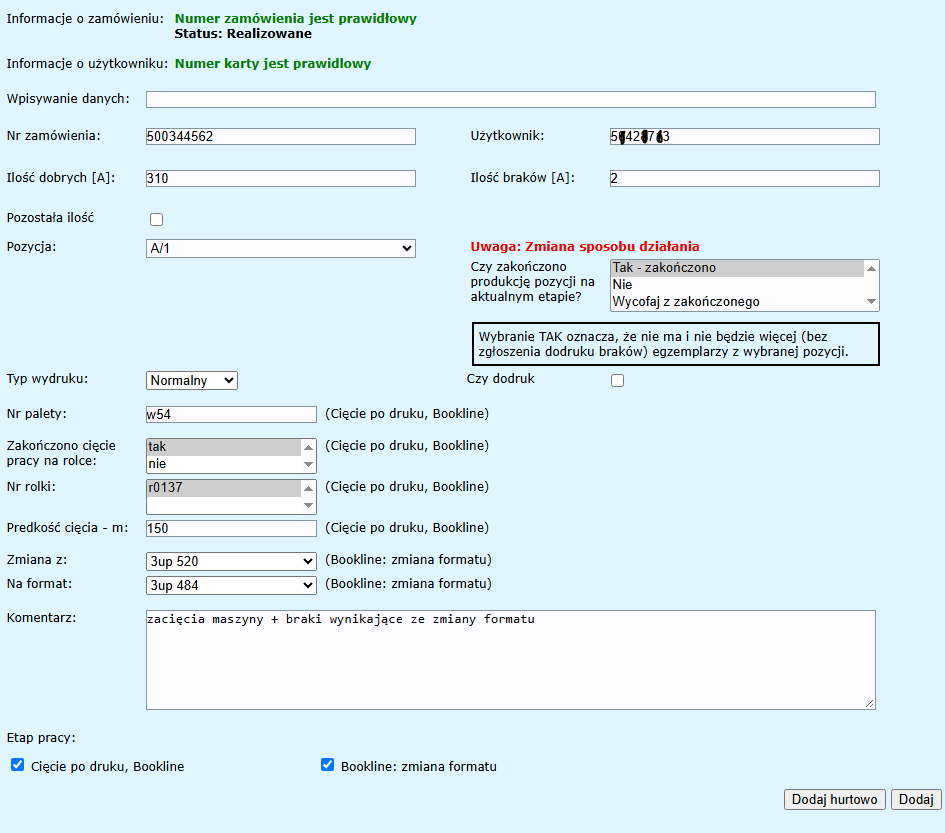This screenshot has height=833, width=945.
Task: Tick the Pozostała ilość checkbox
Action: pos(157,219)
